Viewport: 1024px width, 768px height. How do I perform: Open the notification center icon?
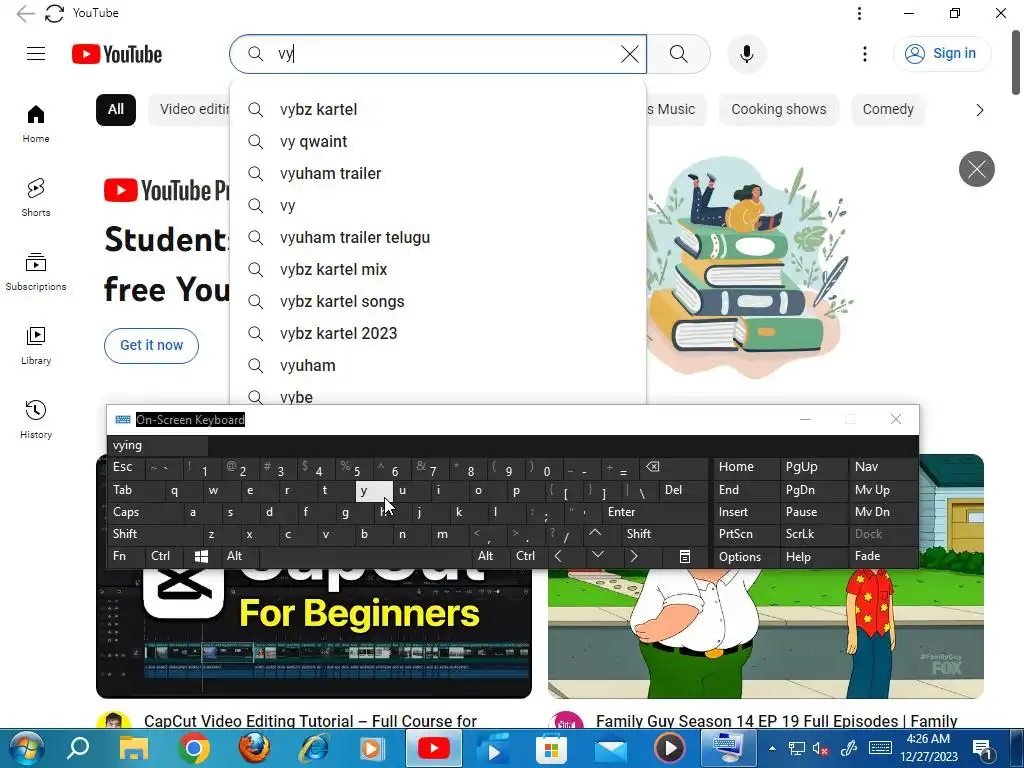983,749
